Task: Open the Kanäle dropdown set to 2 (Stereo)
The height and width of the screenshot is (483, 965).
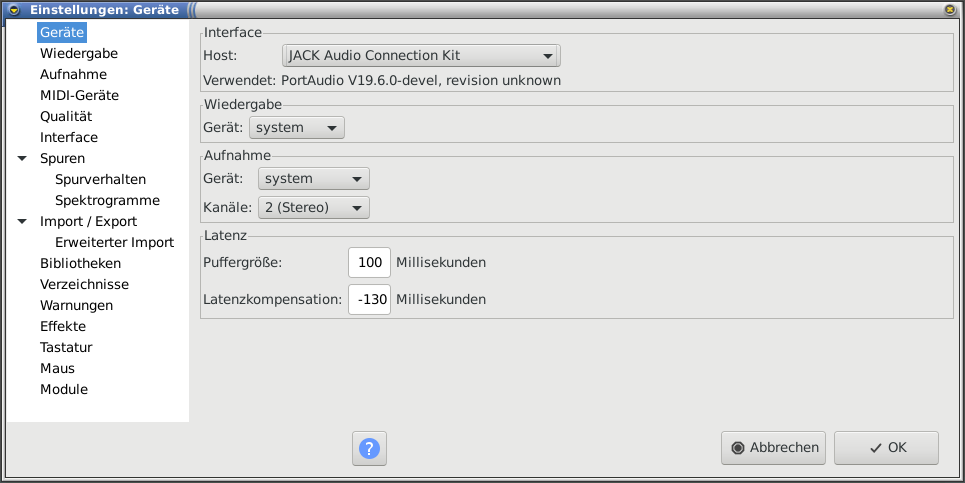Action: tap(313, 208)
